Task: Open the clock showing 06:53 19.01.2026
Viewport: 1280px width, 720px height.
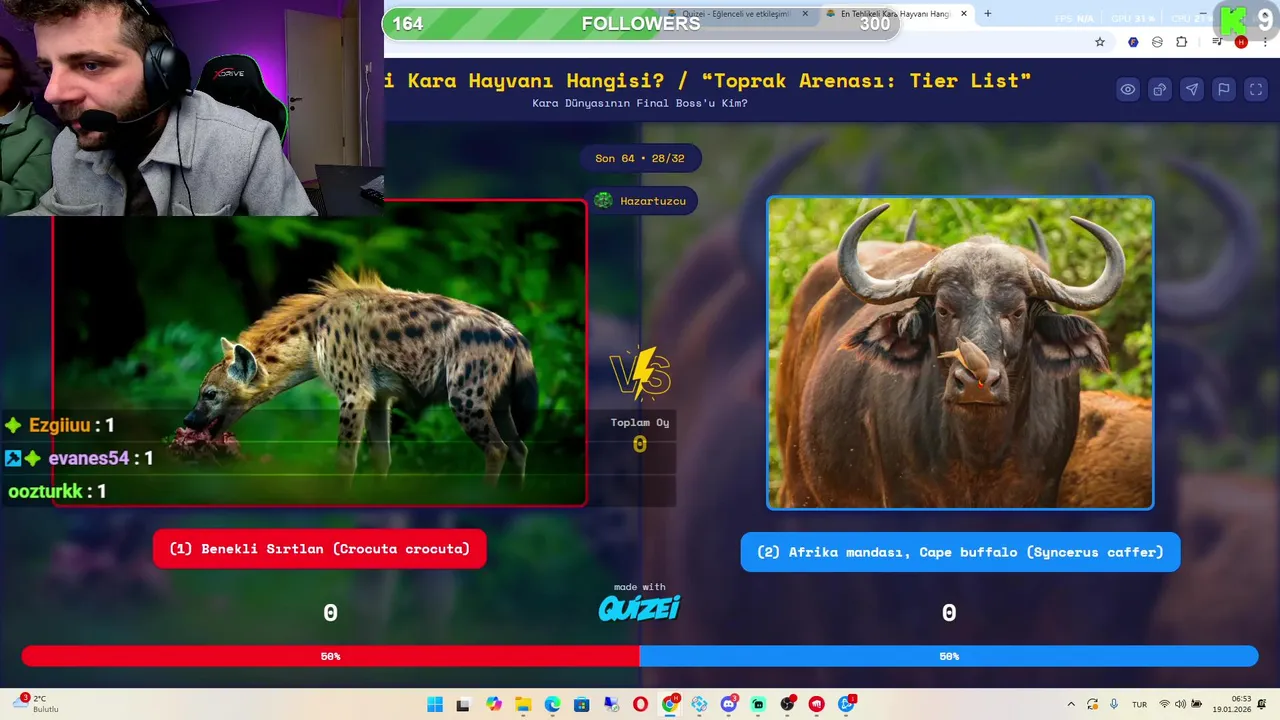Action: coord(1231,704)
